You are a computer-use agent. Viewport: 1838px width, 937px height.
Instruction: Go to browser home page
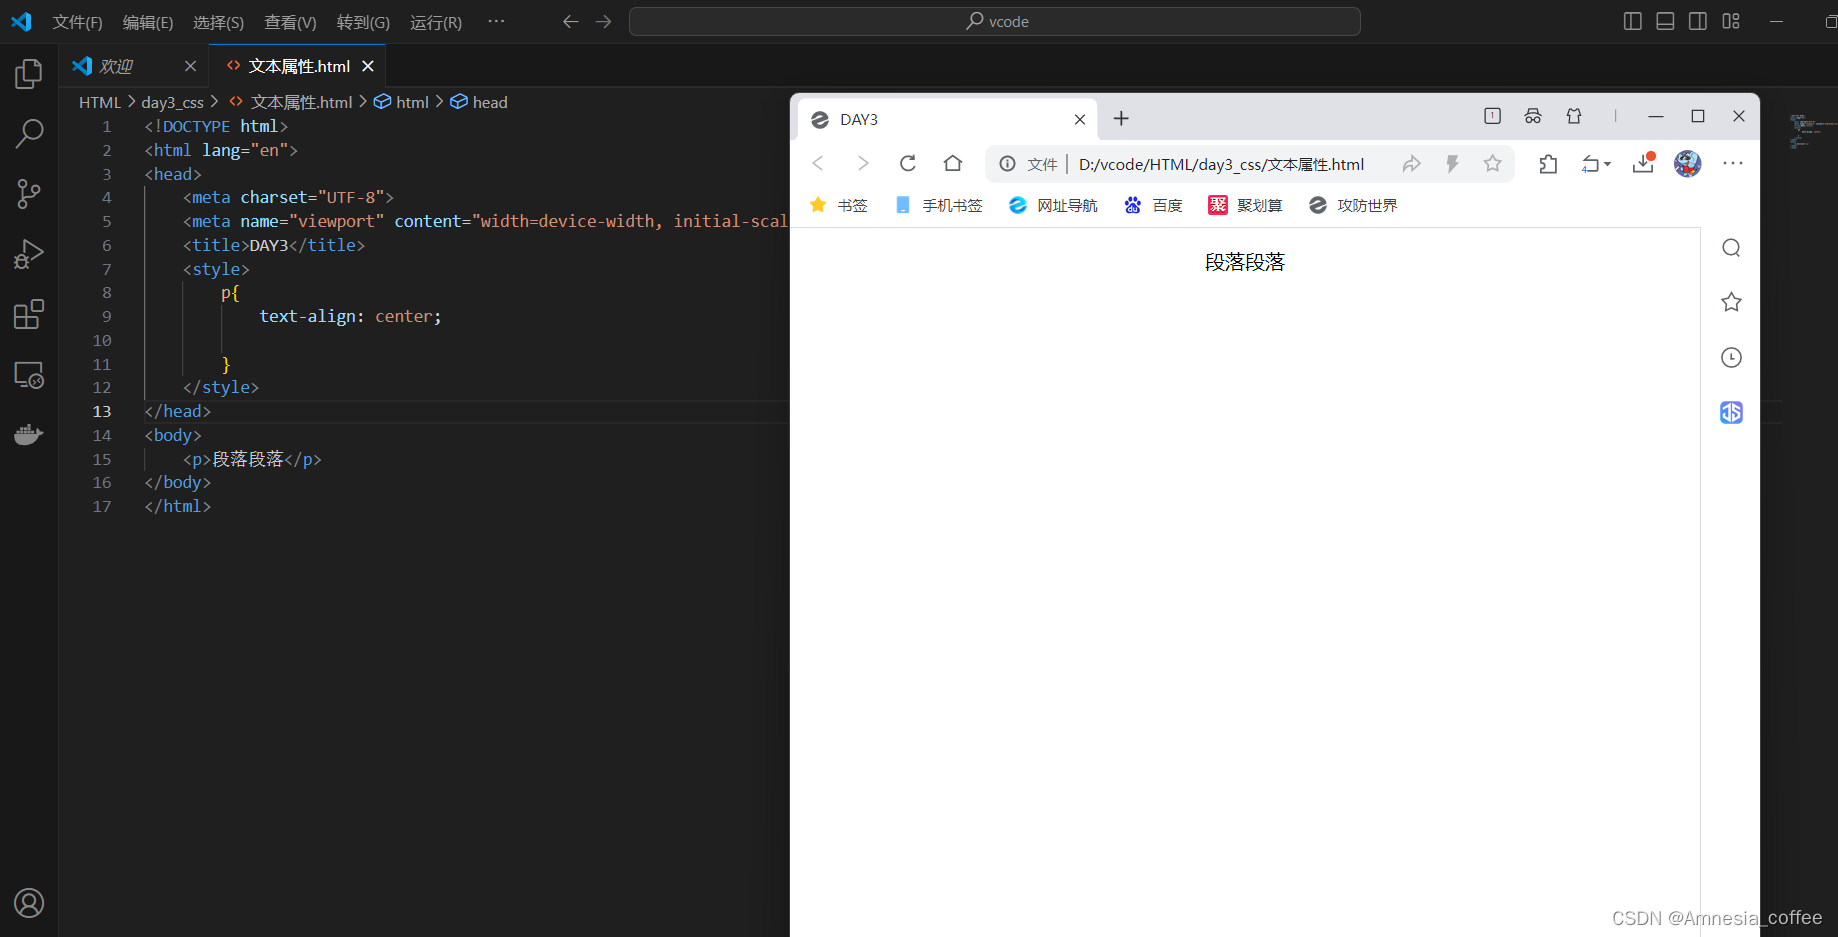click(953, 163)
